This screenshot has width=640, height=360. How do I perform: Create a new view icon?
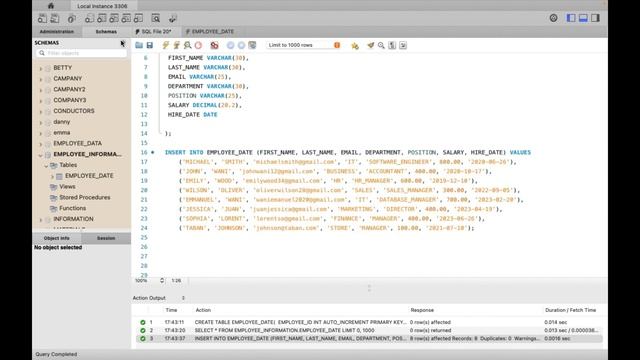[x=114, y=18]
